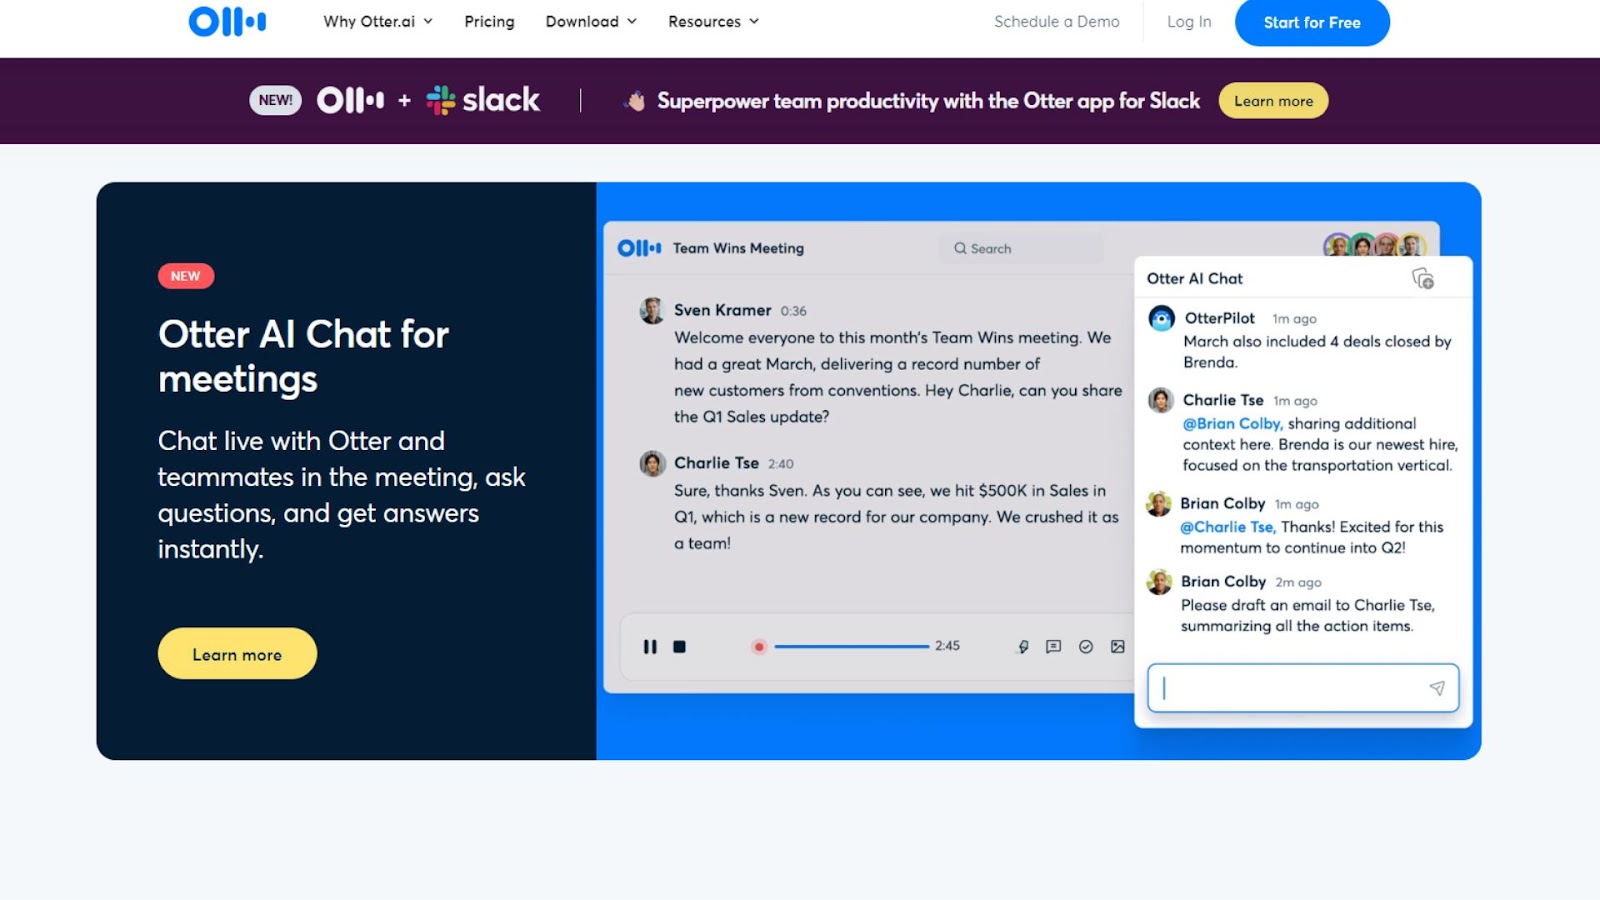Open the Pricing page
1600x900 pixels.
[x=489, y=22]
